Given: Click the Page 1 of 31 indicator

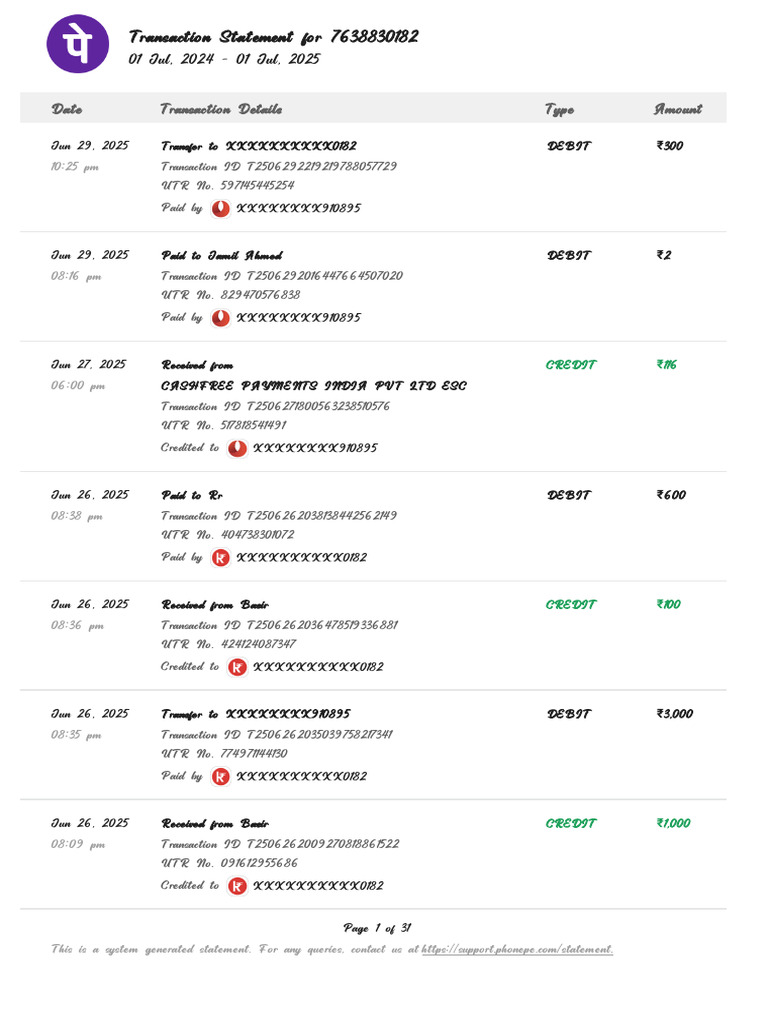Looking at the screenshot, I should click(x=378, y=928).
